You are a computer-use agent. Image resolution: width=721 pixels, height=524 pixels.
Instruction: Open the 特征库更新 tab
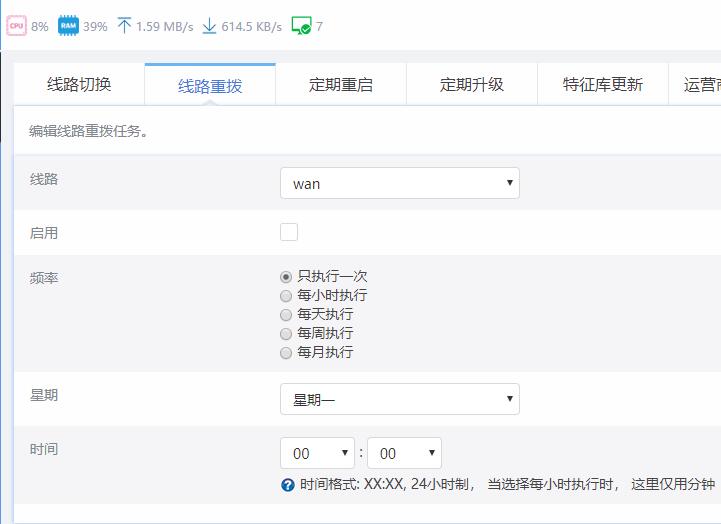pos(603,85)
